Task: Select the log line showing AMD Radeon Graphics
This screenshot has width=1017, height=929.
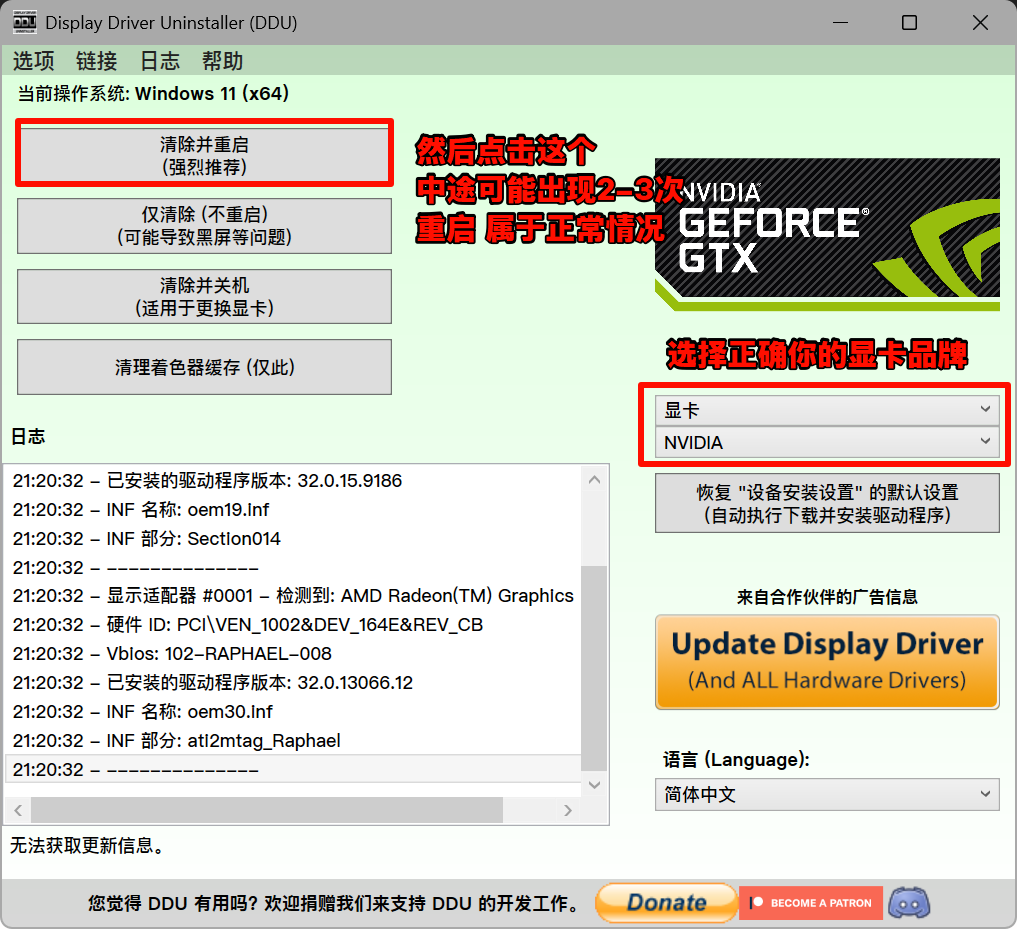Action: click(x=290, y=594)
